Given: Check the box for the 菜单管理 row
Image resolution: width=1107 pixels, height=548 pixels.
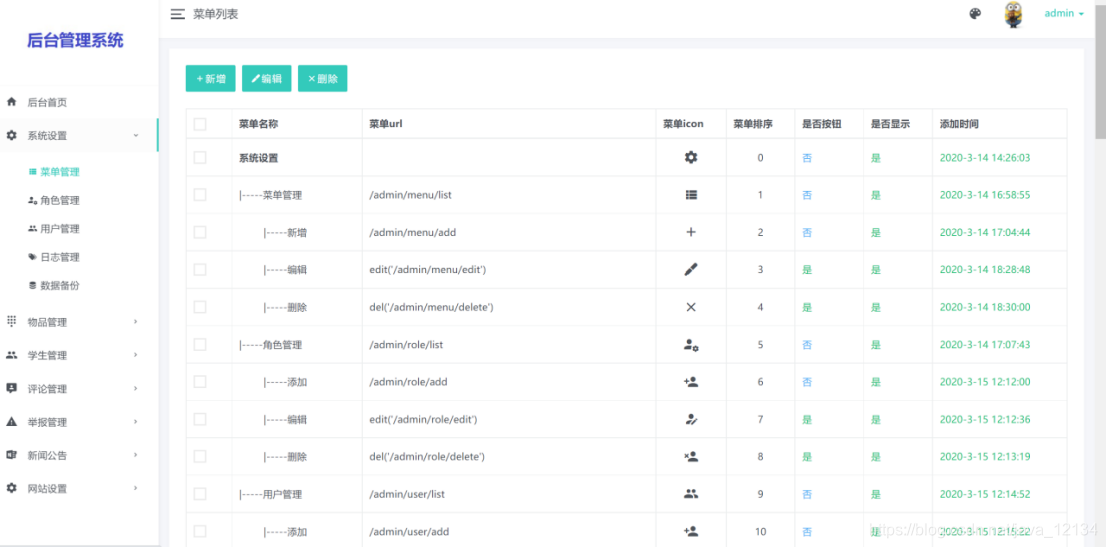Looking at the screenshot, I should [x=200, y=195].
